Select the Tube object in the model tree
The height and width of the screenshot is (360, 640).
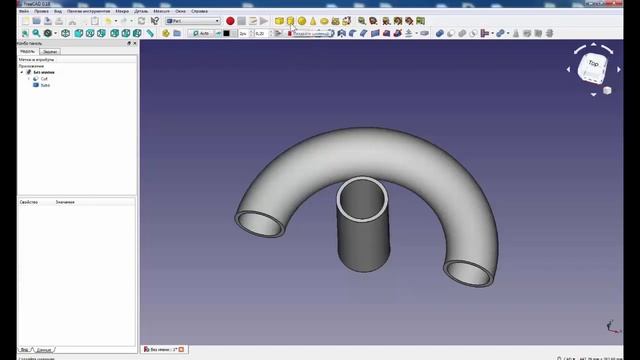(x=45, y=85)
